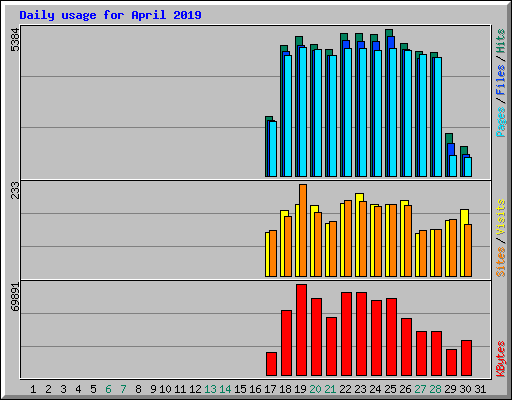Select the red KBytes bar for day 19
Viewport: 512px width, 400px height.
[301, 330]
